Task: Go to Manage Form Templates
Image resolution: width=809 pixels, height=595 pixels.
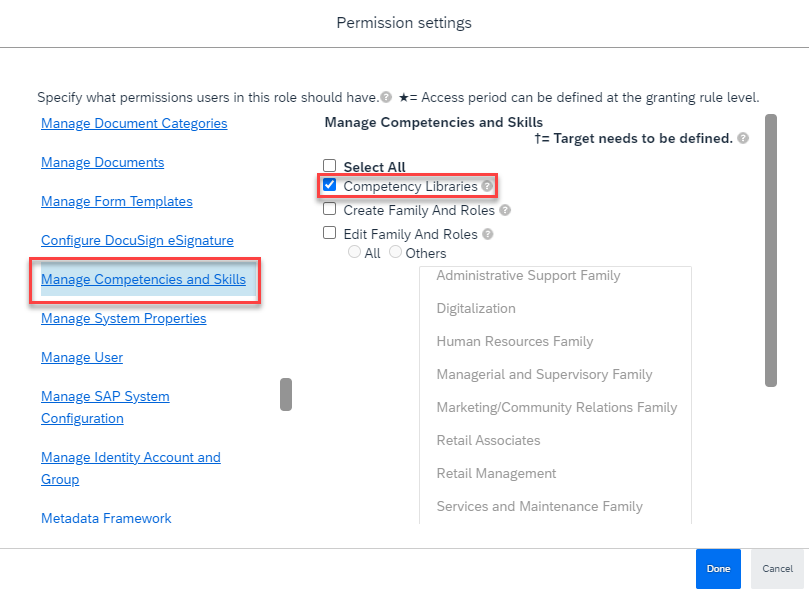Action: pyautogui.click(x=117, y=201)
